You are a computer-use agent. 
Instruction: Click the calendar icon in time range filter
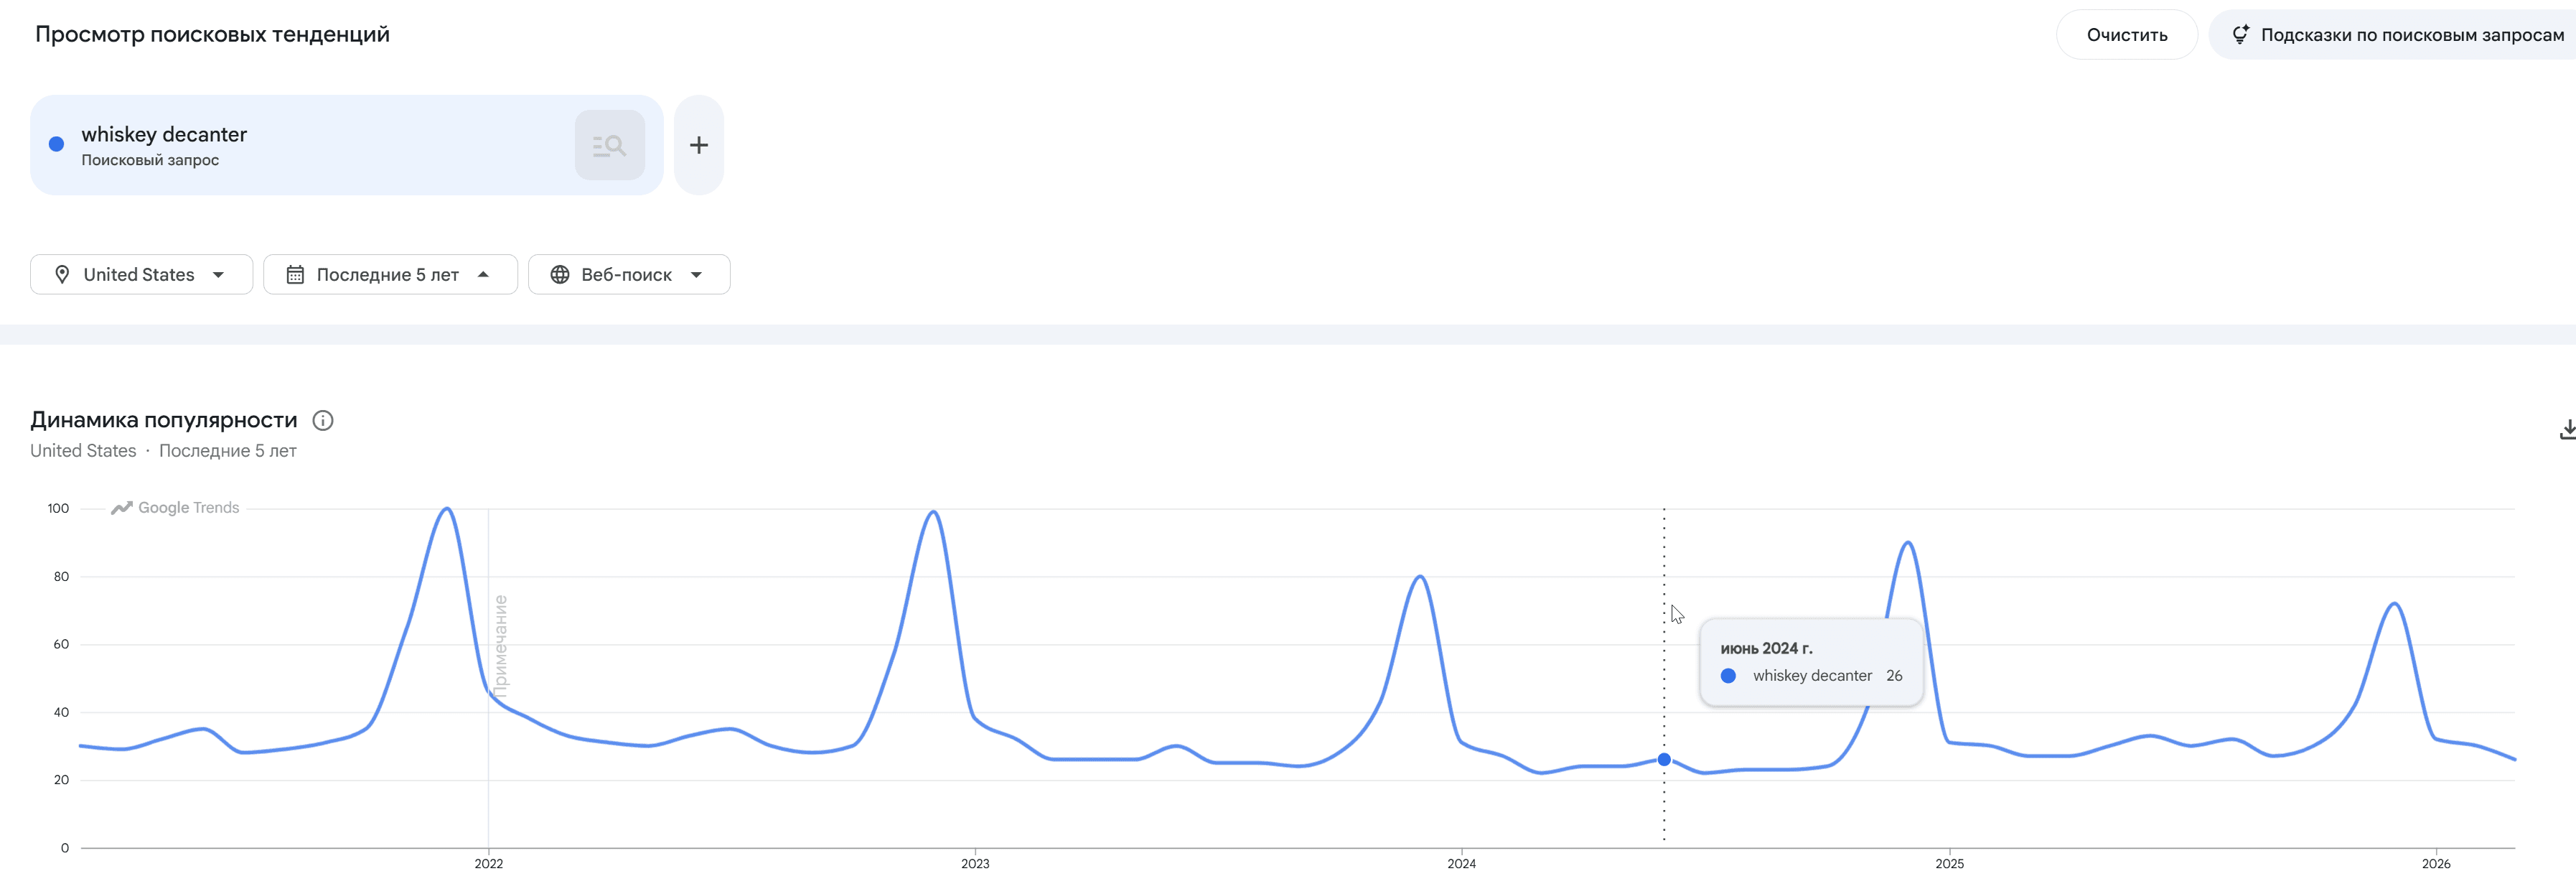click(295, 273)
